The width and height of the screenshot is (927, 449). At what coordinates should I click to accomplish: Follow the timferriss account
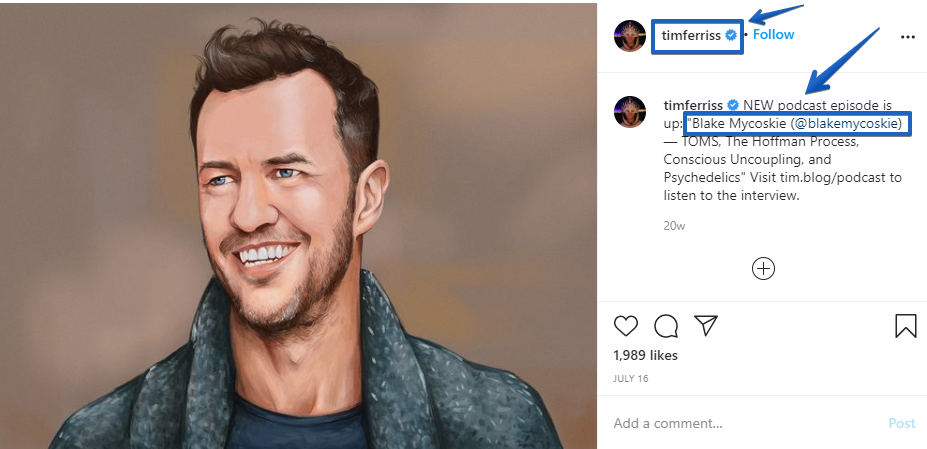(x=774, y=35)
